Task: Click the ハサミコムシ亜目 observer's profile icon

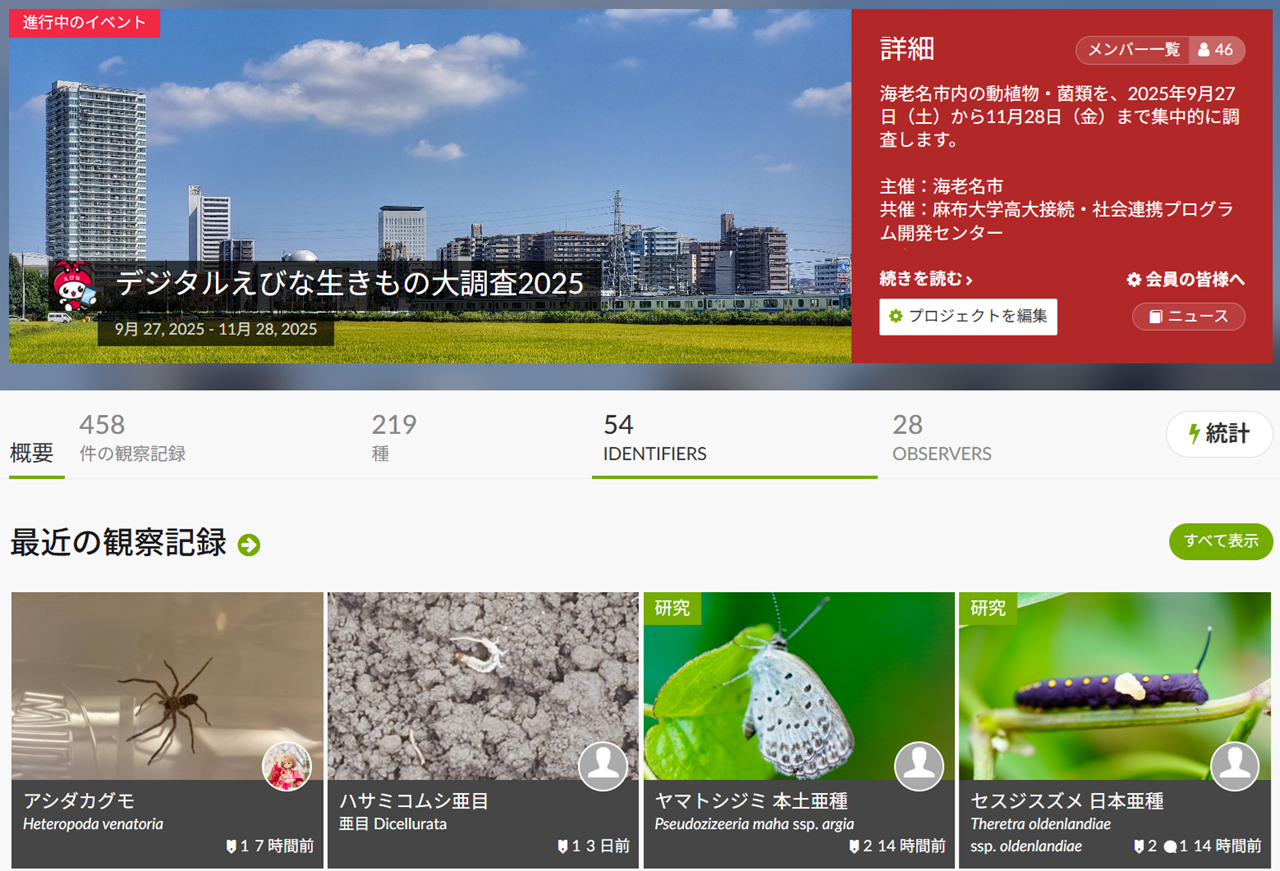Action: point(603,767)
